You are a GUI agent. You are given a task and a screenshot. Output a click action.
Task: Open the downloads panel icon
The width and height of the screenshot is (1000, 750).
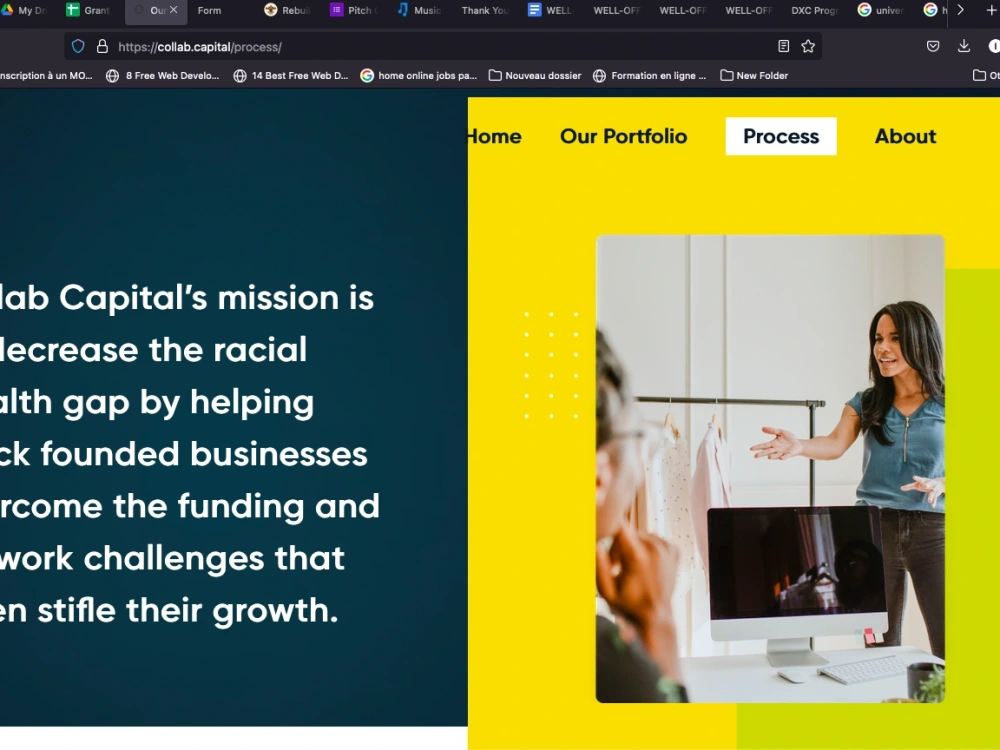coord(963,45)
